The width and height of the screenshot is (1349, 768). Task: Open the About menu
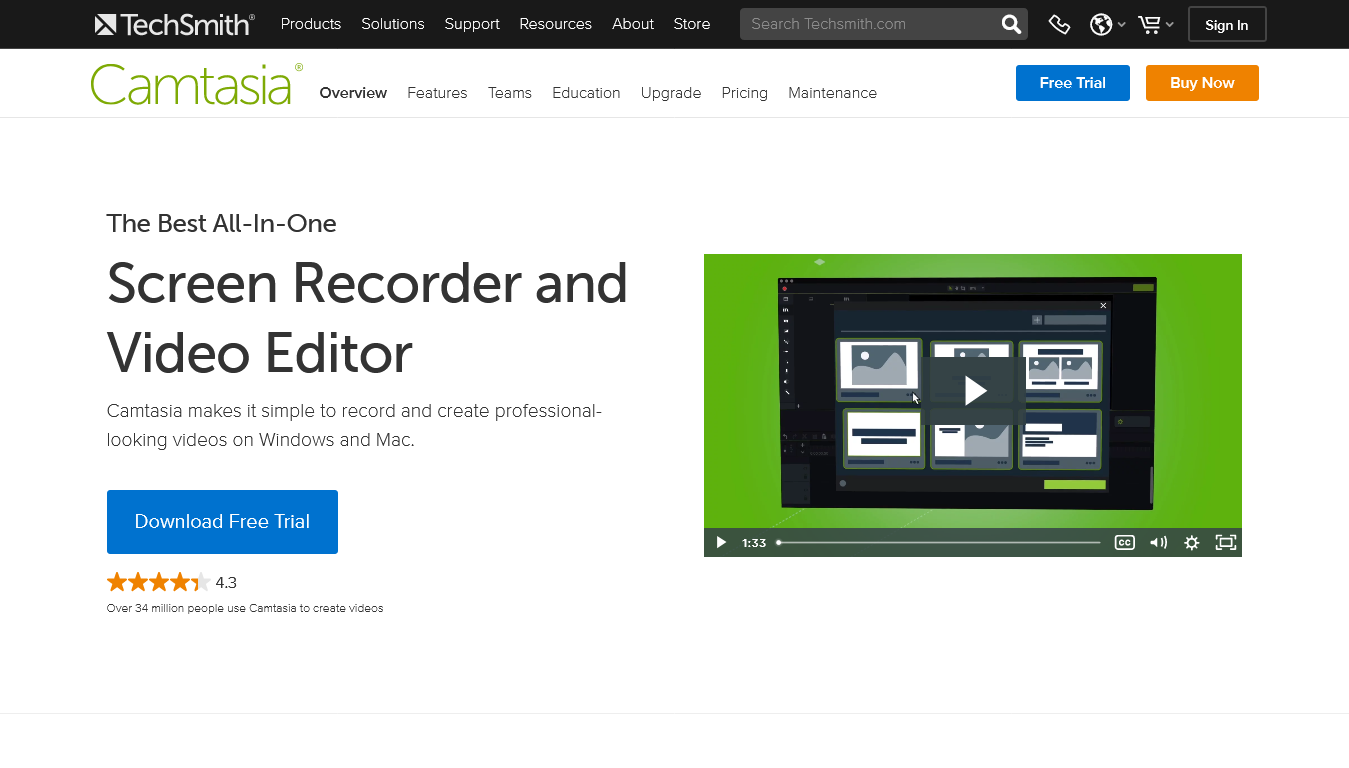[633, 24]
